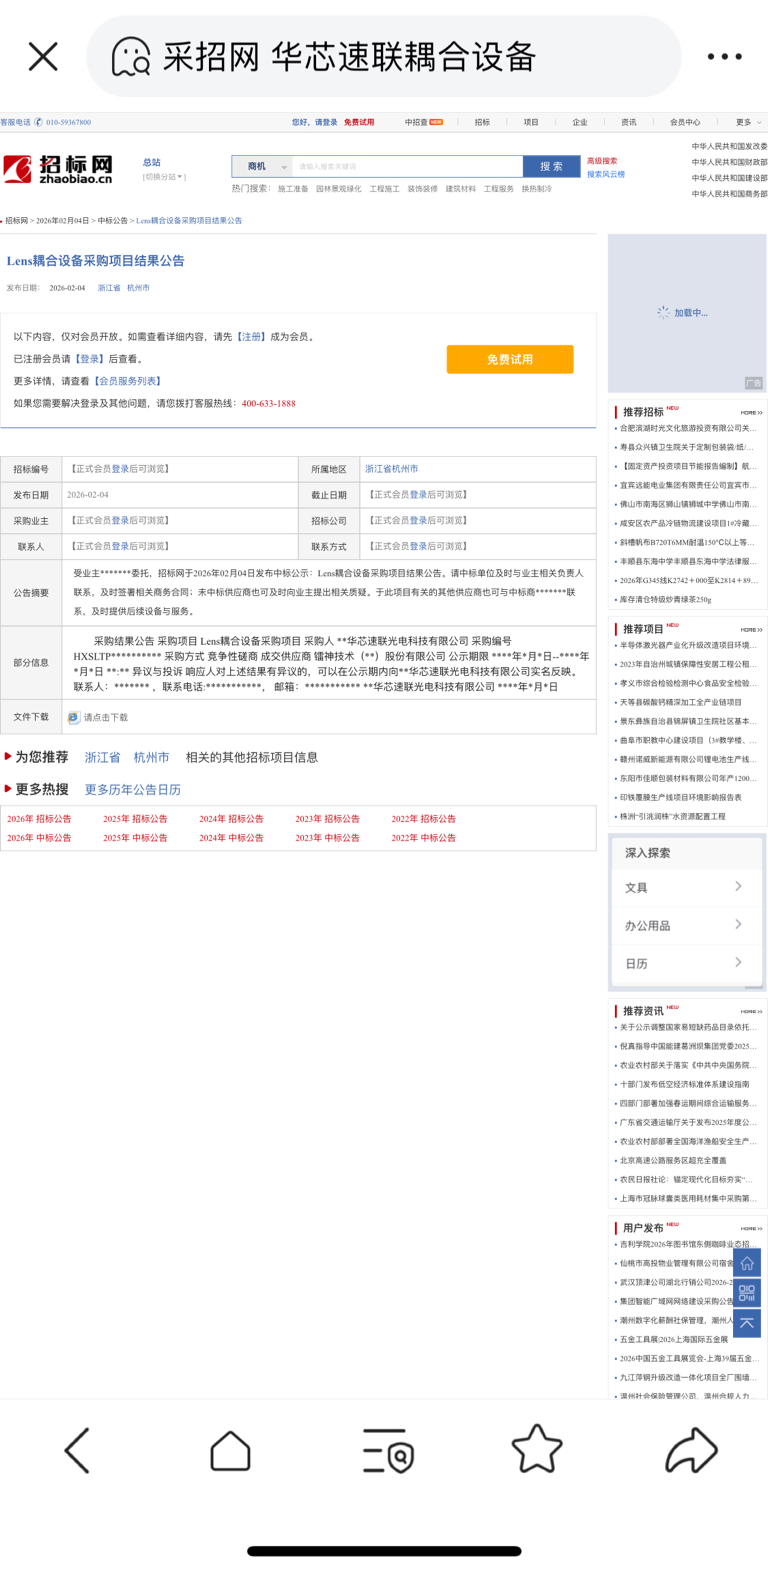Share the page via arrow icon
Image resolution: width=768 pixels, height=1573 pixels.
click(x=692, y=1451)
